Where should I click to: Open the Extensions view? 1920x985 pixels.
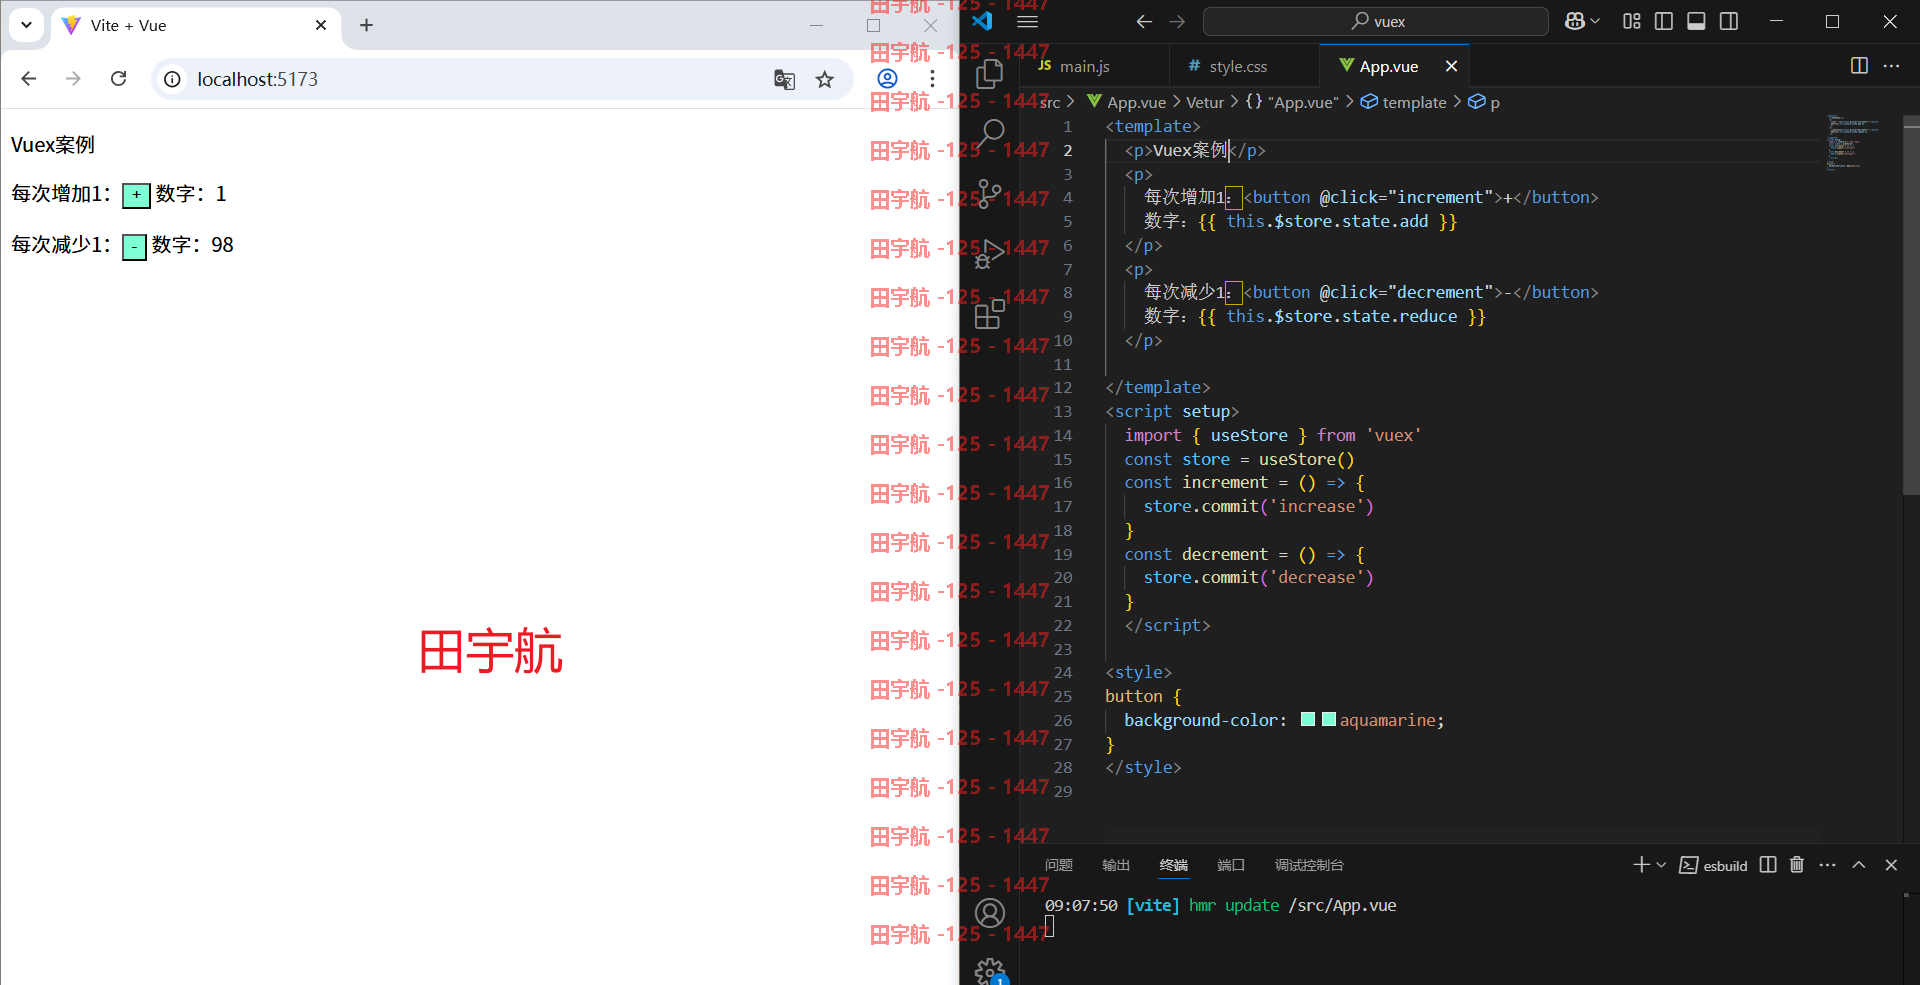click(989, 314)
